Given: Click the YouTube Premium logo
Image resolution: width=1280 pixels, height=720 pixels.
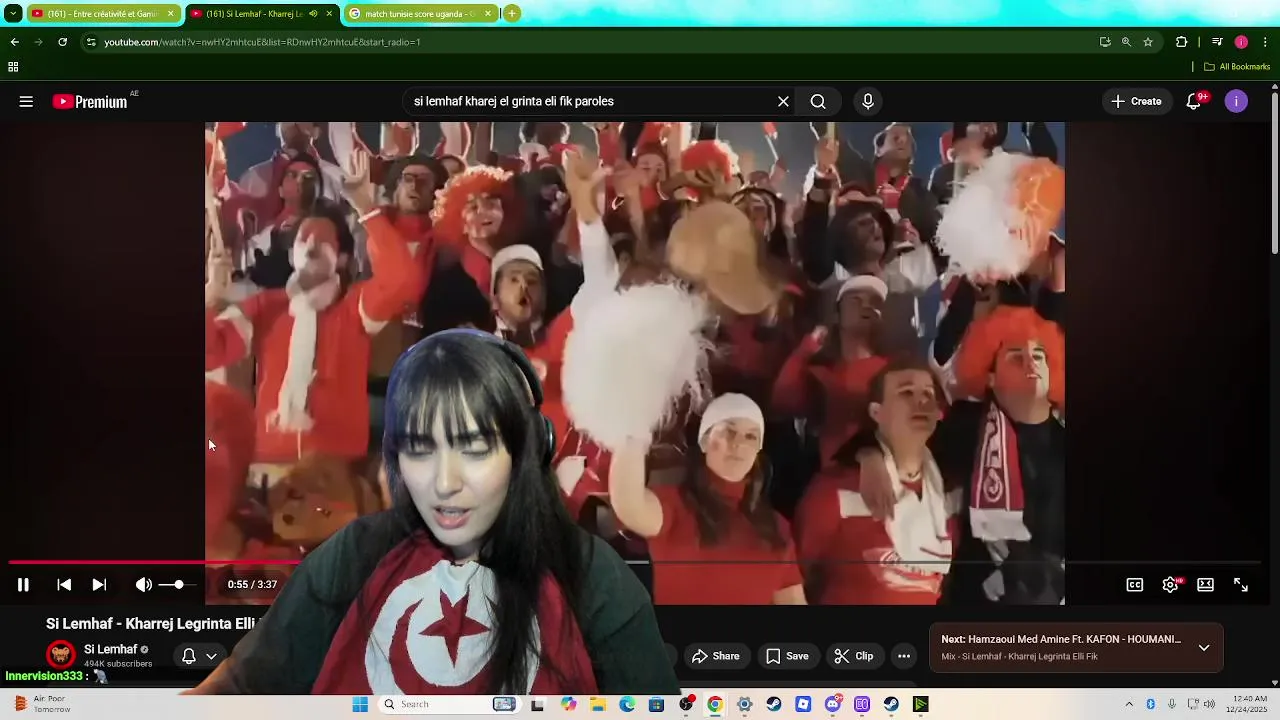Looking at the screenshot, I should 92,101.
